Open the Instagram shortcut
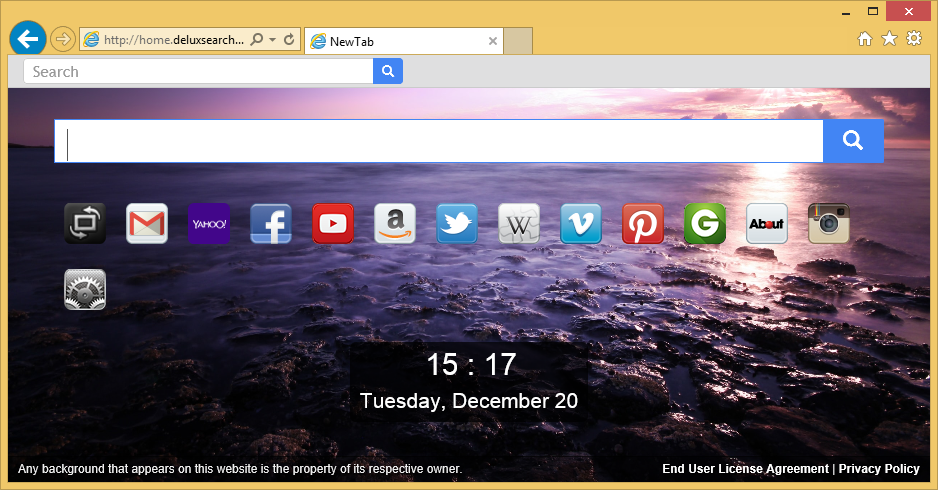Screen dimensions: 938x490 coord(829,223)
